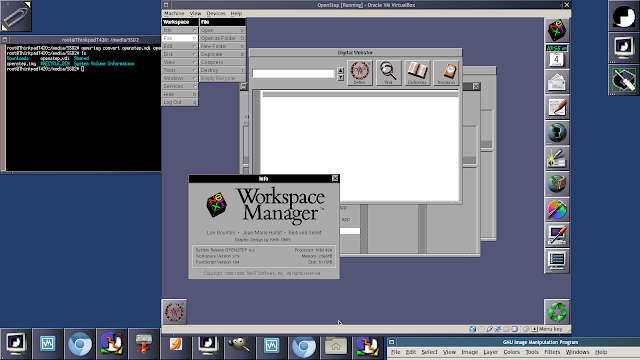Open the NeXT cube icon in dock
This screenshot has height=360, width=640.
pyautogui.click(x=557, y=30)
